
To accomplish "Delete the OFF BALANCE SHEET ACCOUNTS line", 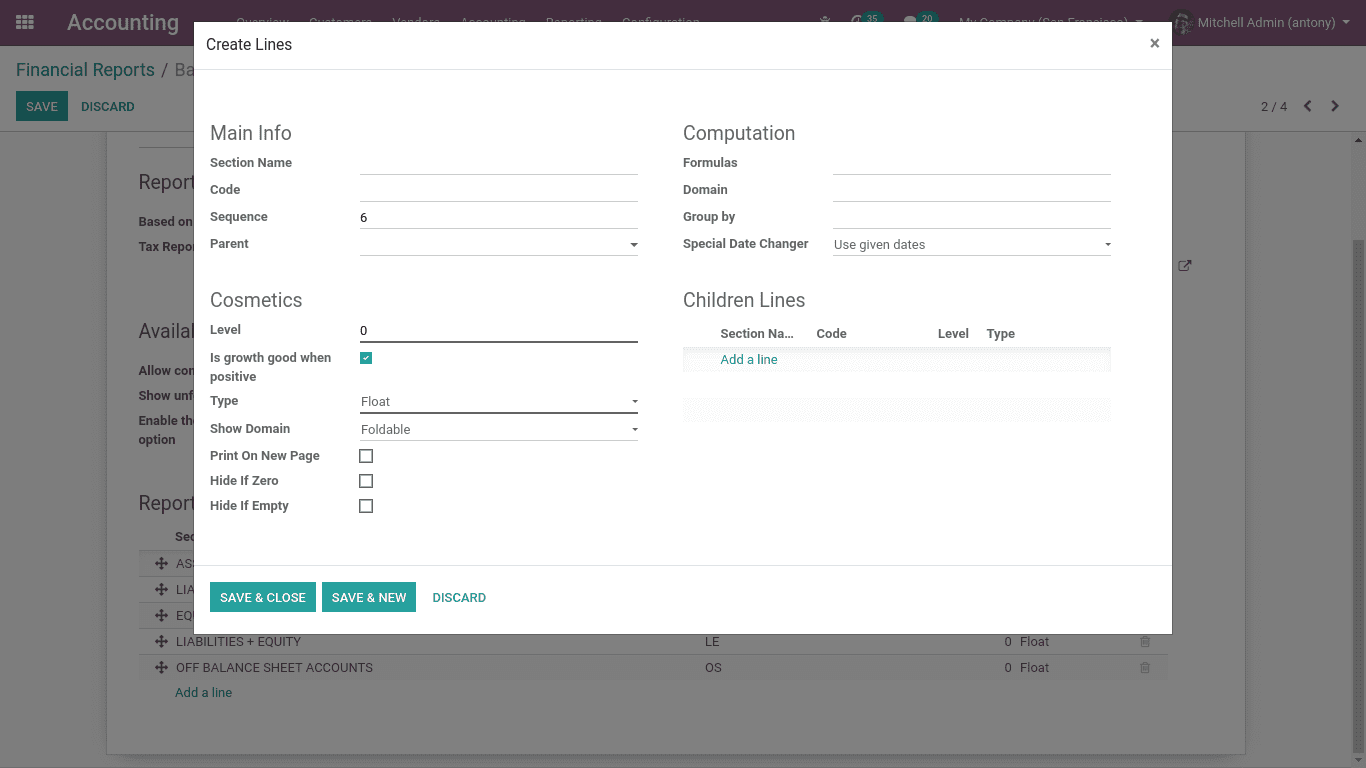I will 1145,668.
